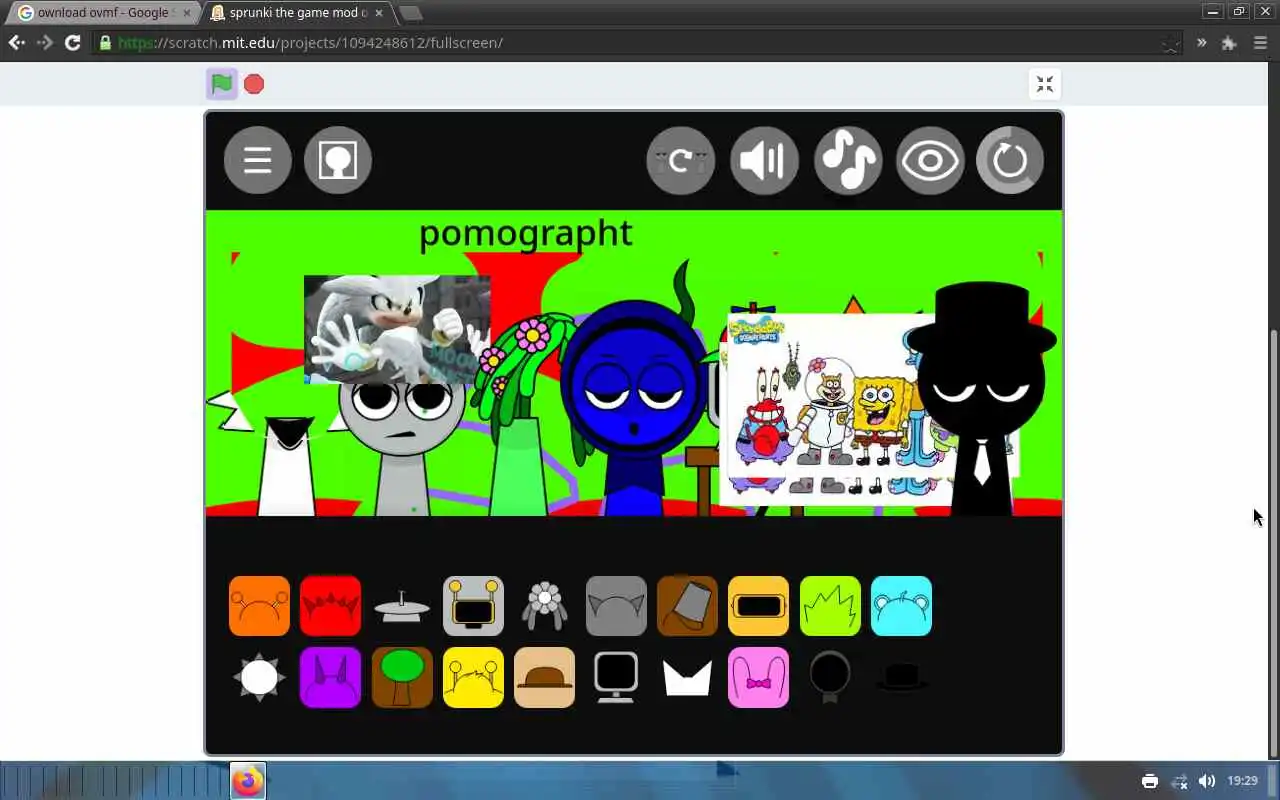The image size is (1280, 800).
Task: Toggle the music note button
Action: point(848,160)
